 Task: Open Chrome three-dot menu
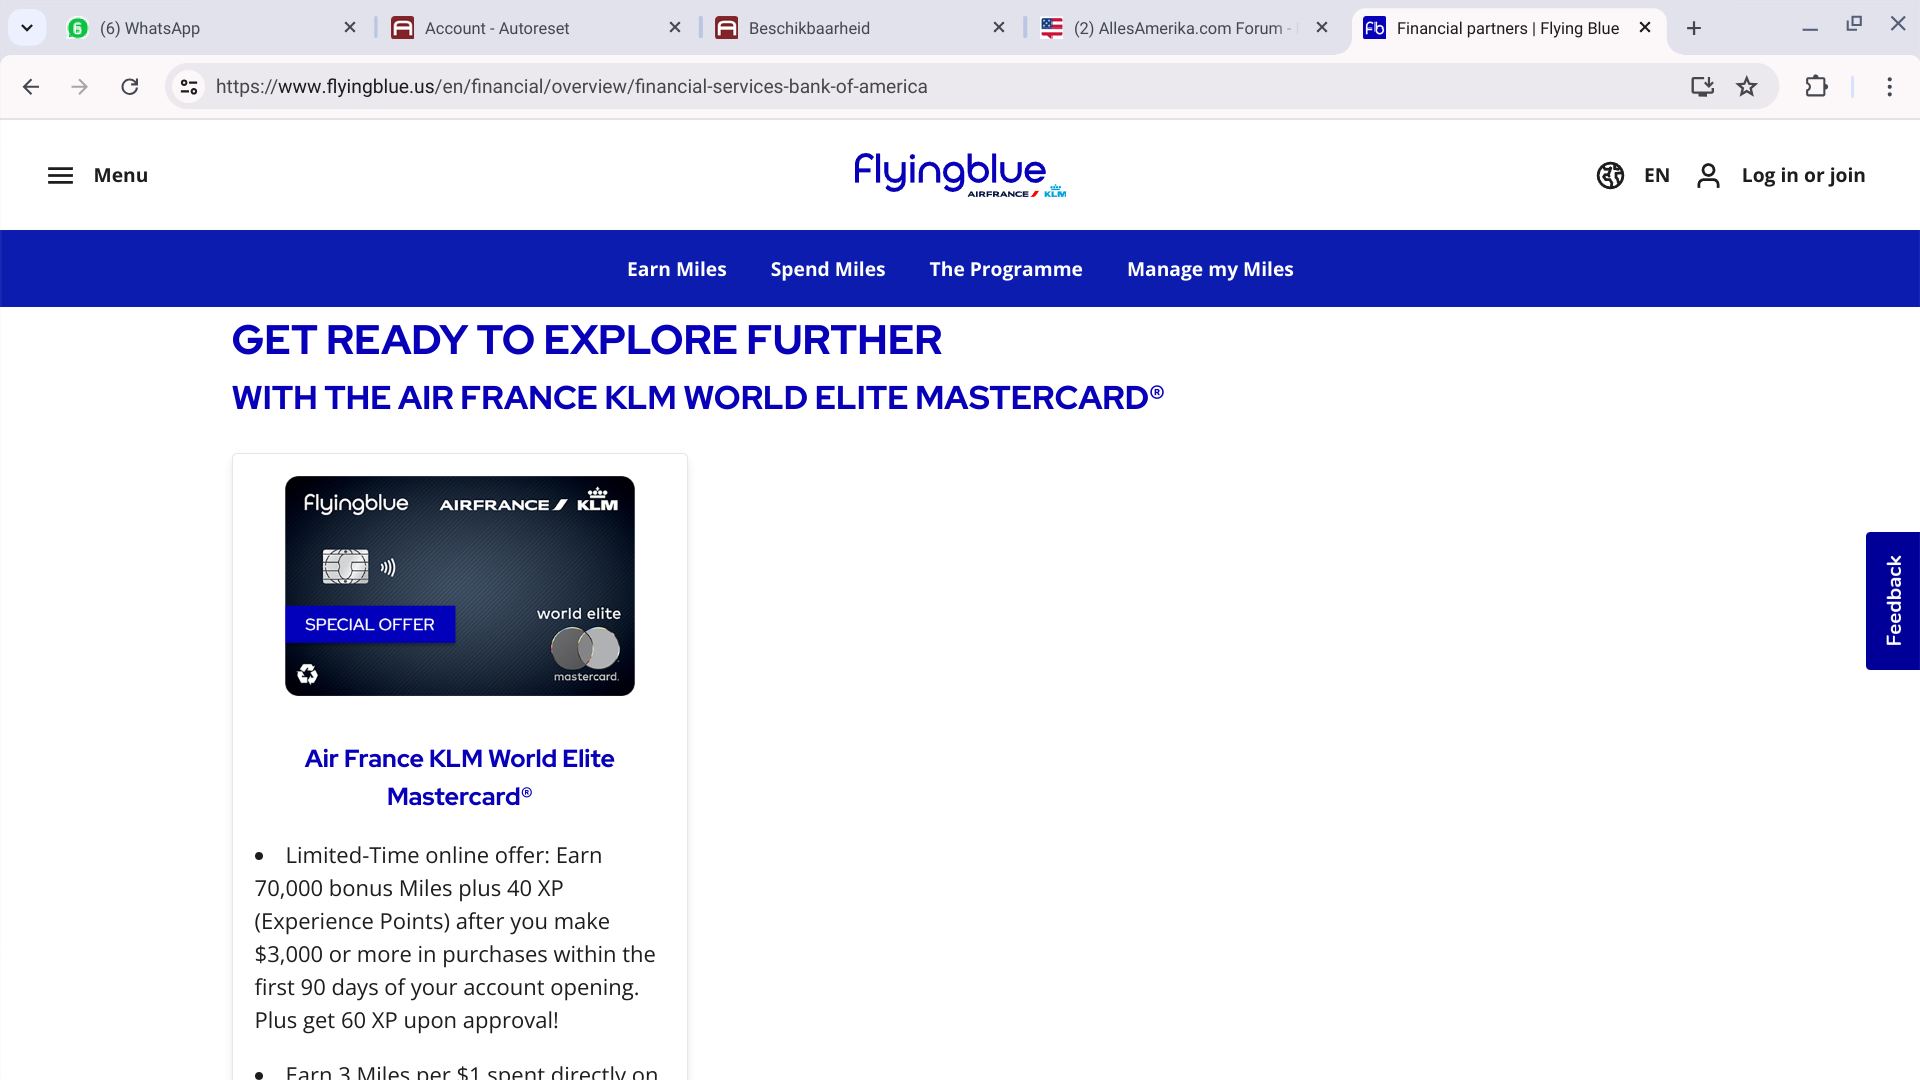(1889, 87)
